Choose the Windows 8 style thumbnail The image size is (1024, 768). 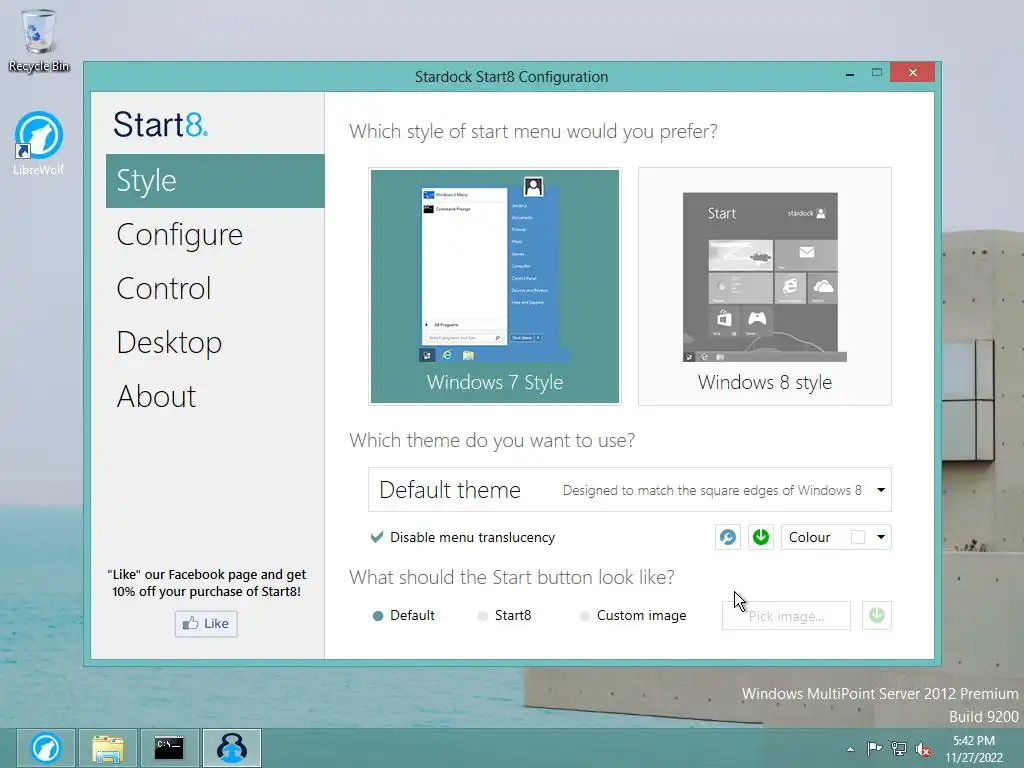point(765,286)
